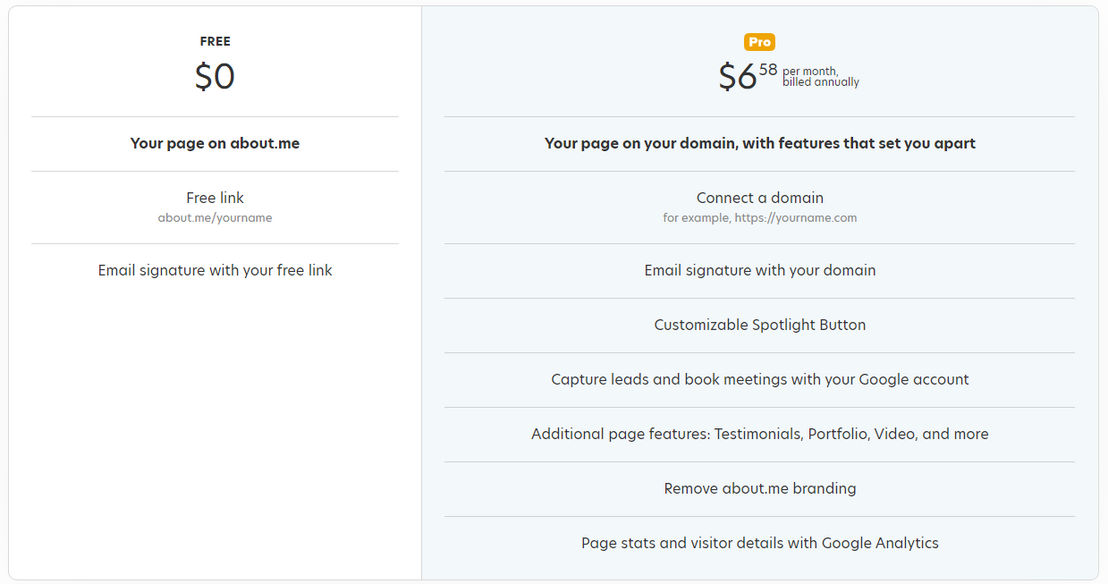Click the 'https://yourname.com' example text
Screen dimensions: 1108x584
pos(796,218)
